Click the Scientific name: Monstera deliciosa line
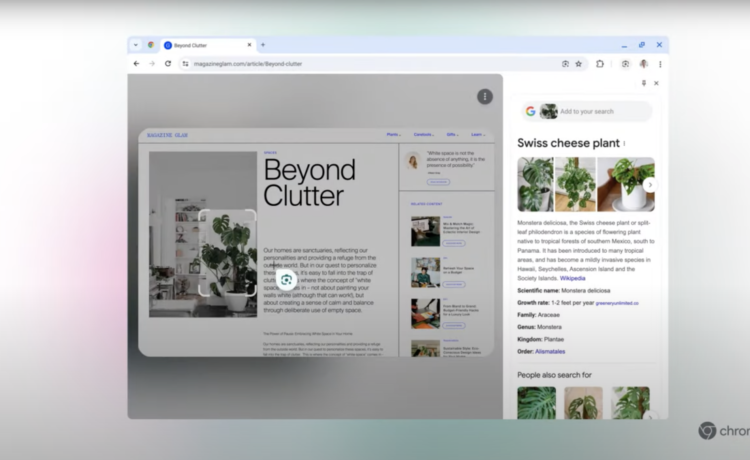The image size is (750, 460). (x=563, y=291)
